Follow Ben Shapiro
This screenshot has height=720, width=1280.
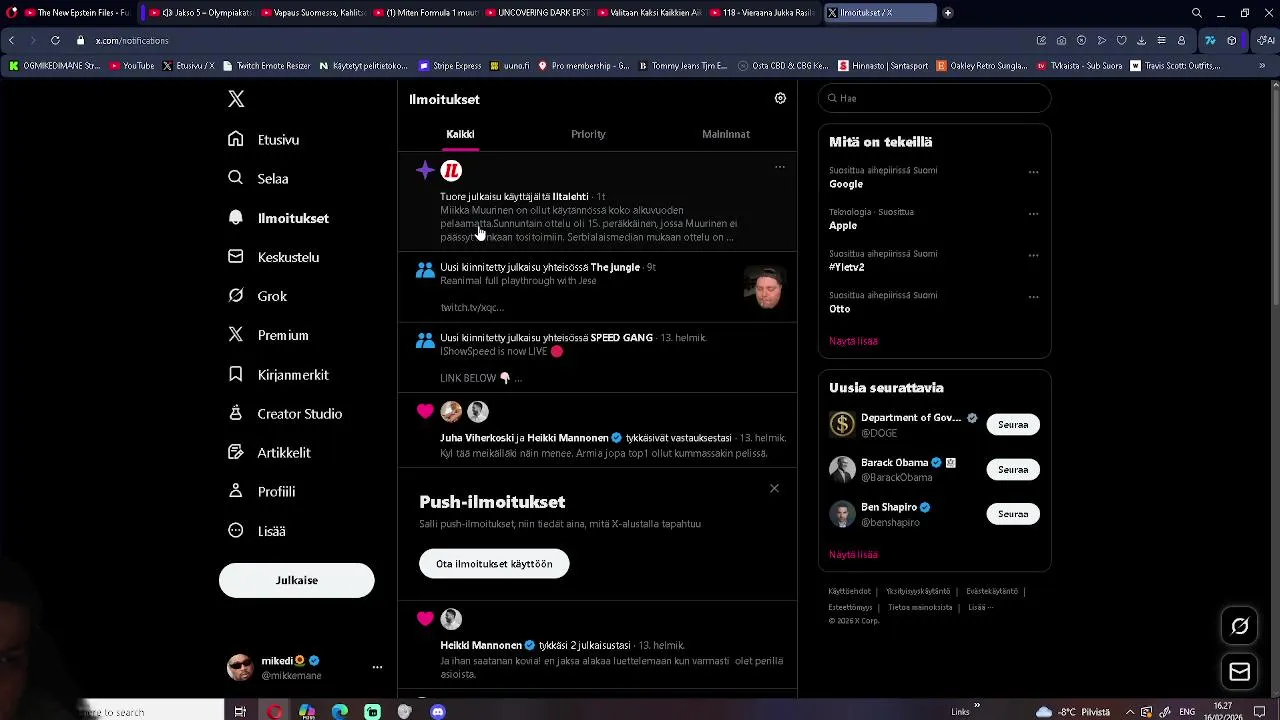coord(1013,514)
